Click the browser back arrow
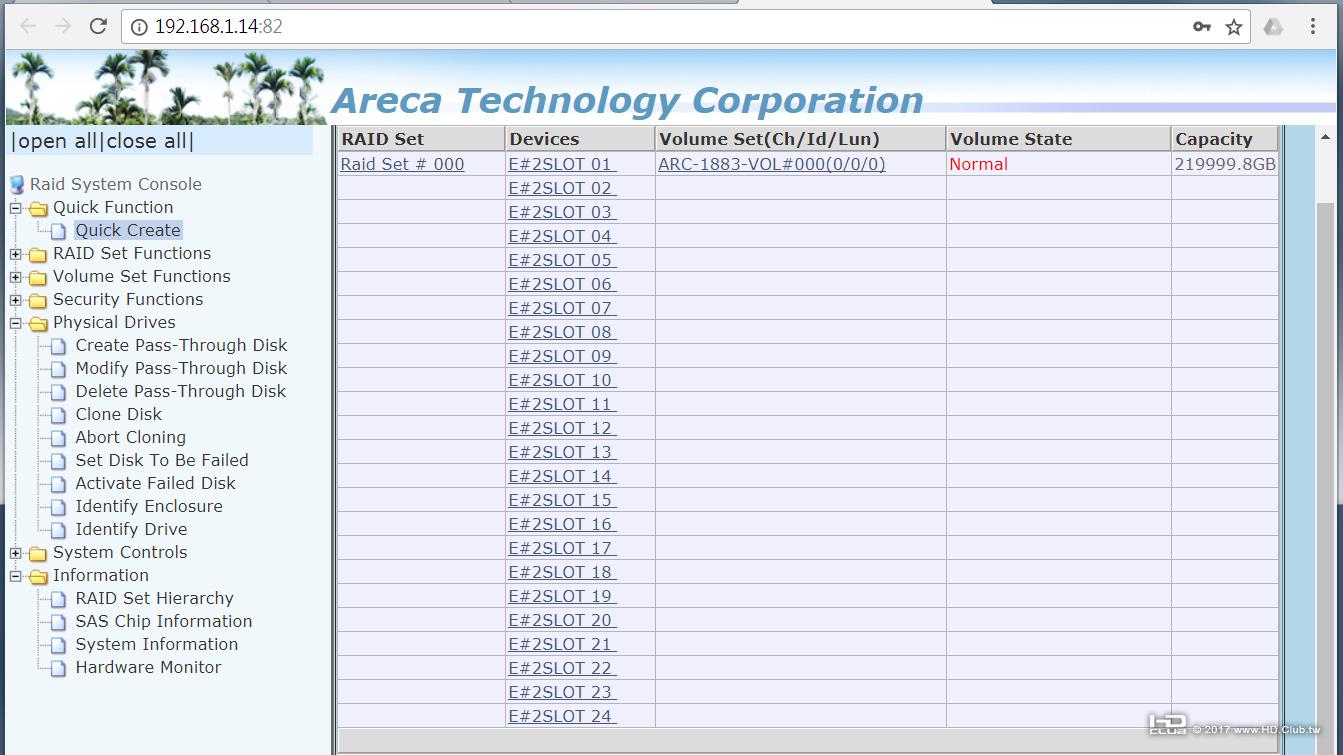This screenshot has width=1343, height=755. click(x=27, y=27)
